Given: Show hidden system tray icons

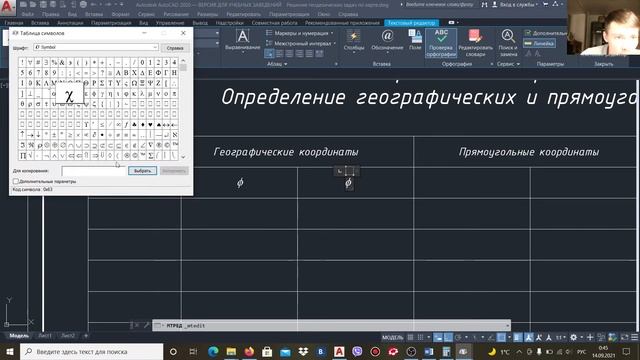Looking at the screenshot, I should click(519, 351).
